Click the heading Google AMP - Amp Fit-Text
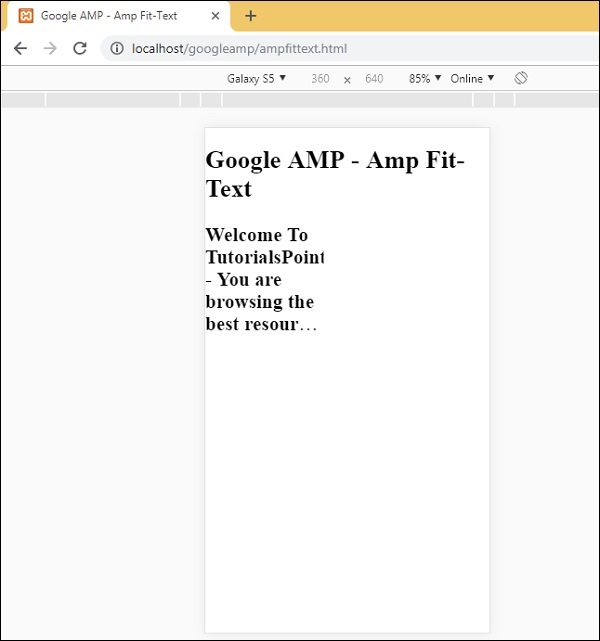Screen dimensions: 600x641 tap(335, 174)
